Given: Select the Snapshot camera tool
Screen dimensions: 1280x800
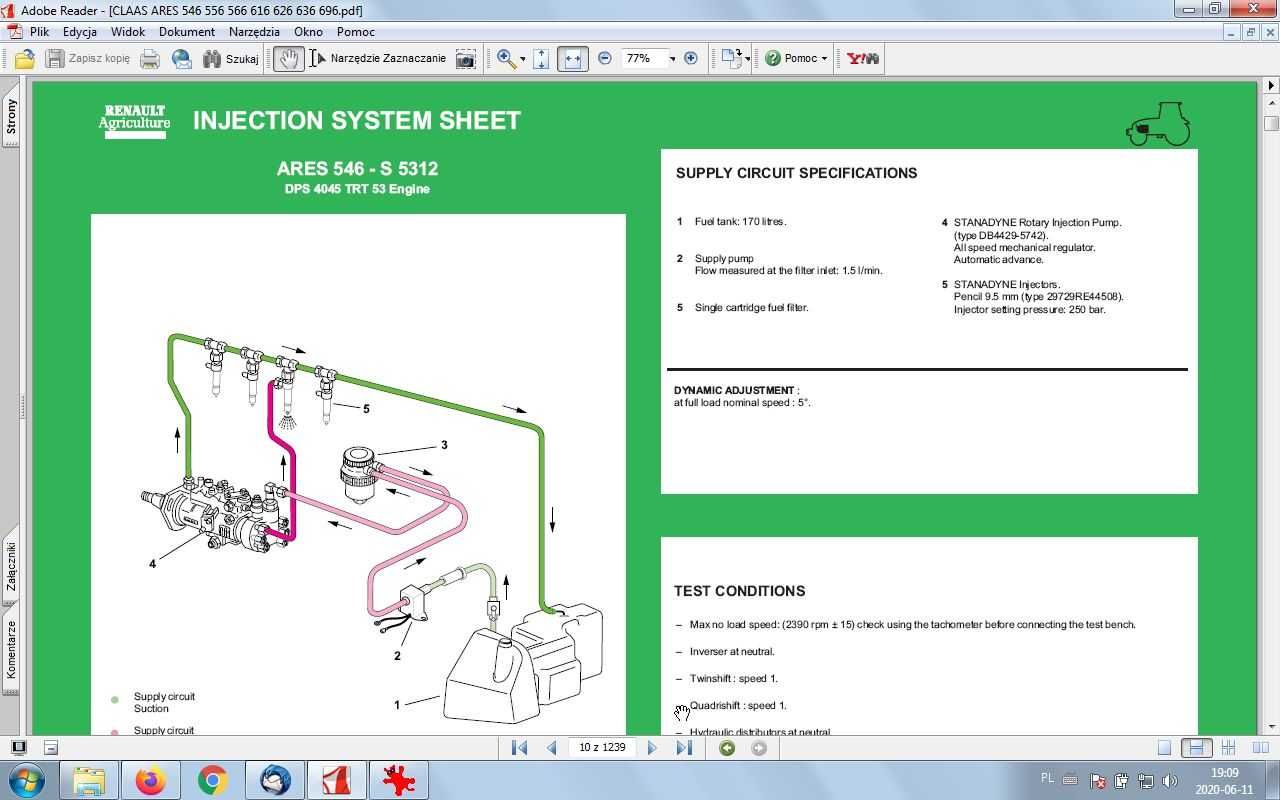Looking at the screenshot, I should click(466, 59).
